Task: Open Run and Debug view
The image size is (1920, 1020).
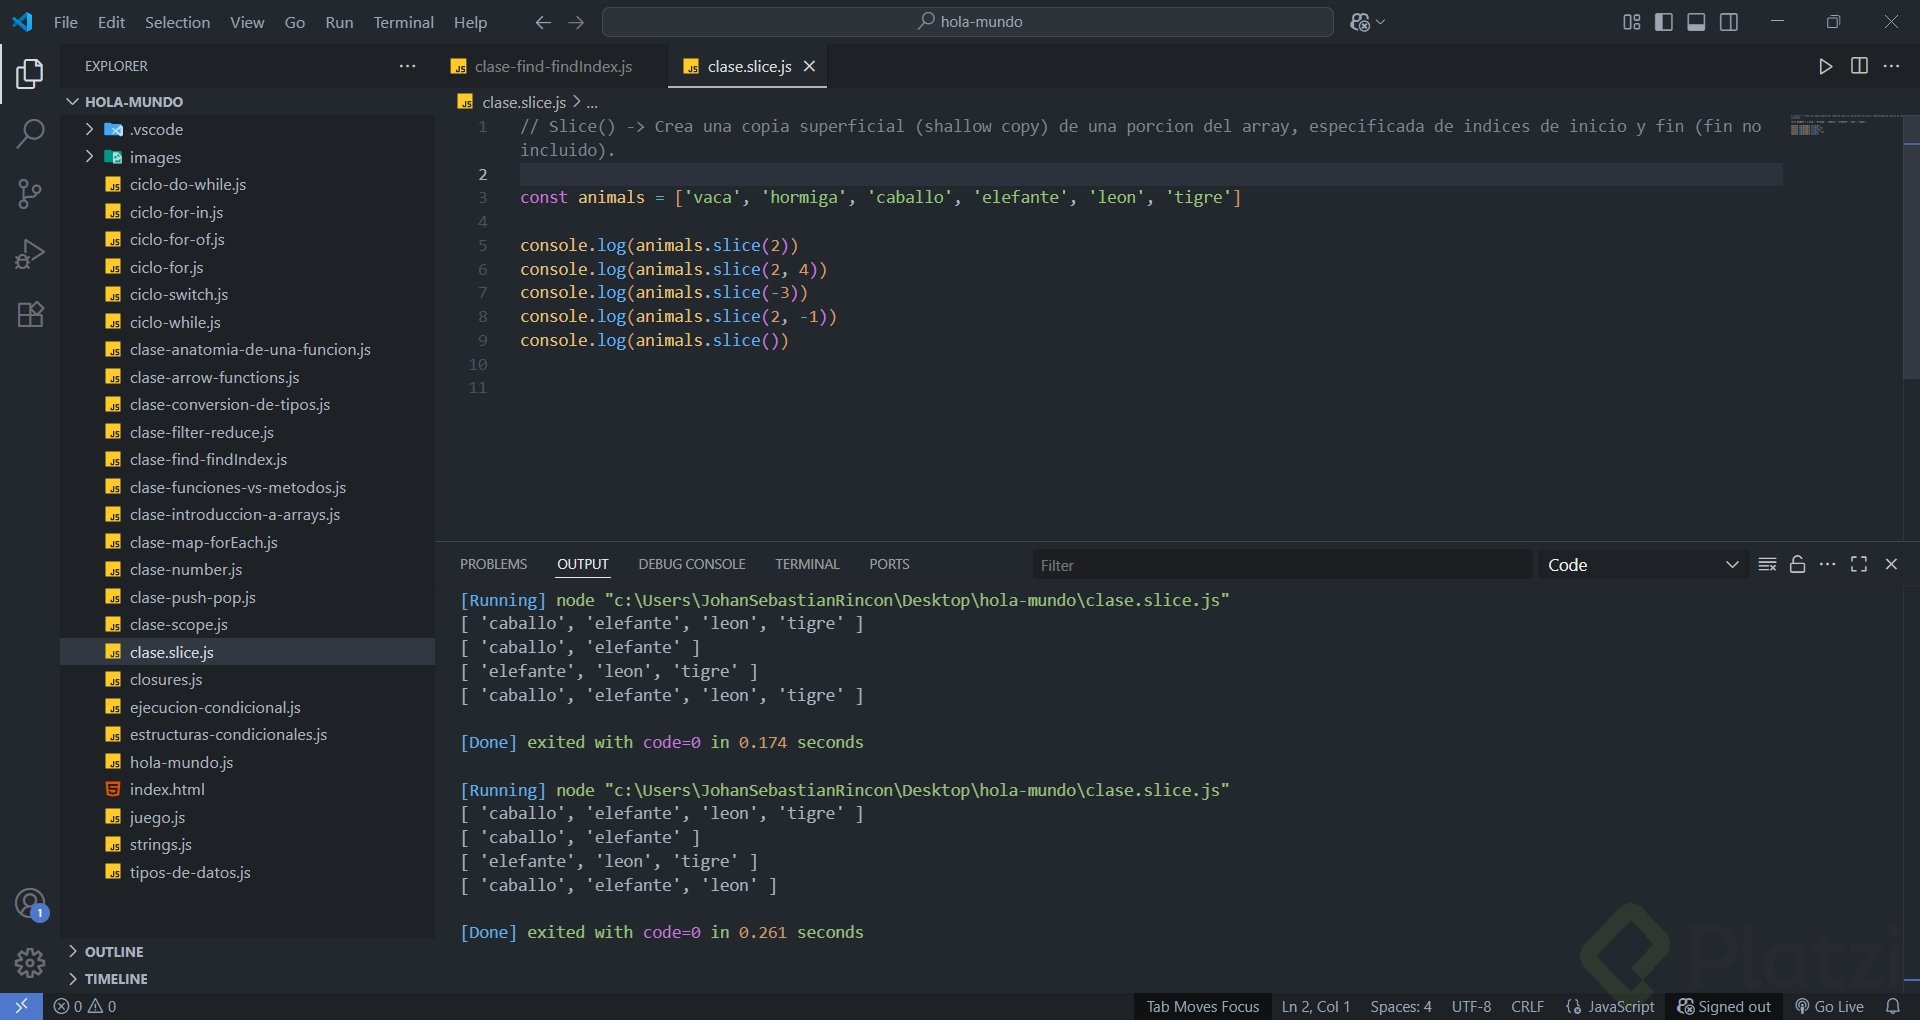Action: pyautogui.click(x=30, y=254)
